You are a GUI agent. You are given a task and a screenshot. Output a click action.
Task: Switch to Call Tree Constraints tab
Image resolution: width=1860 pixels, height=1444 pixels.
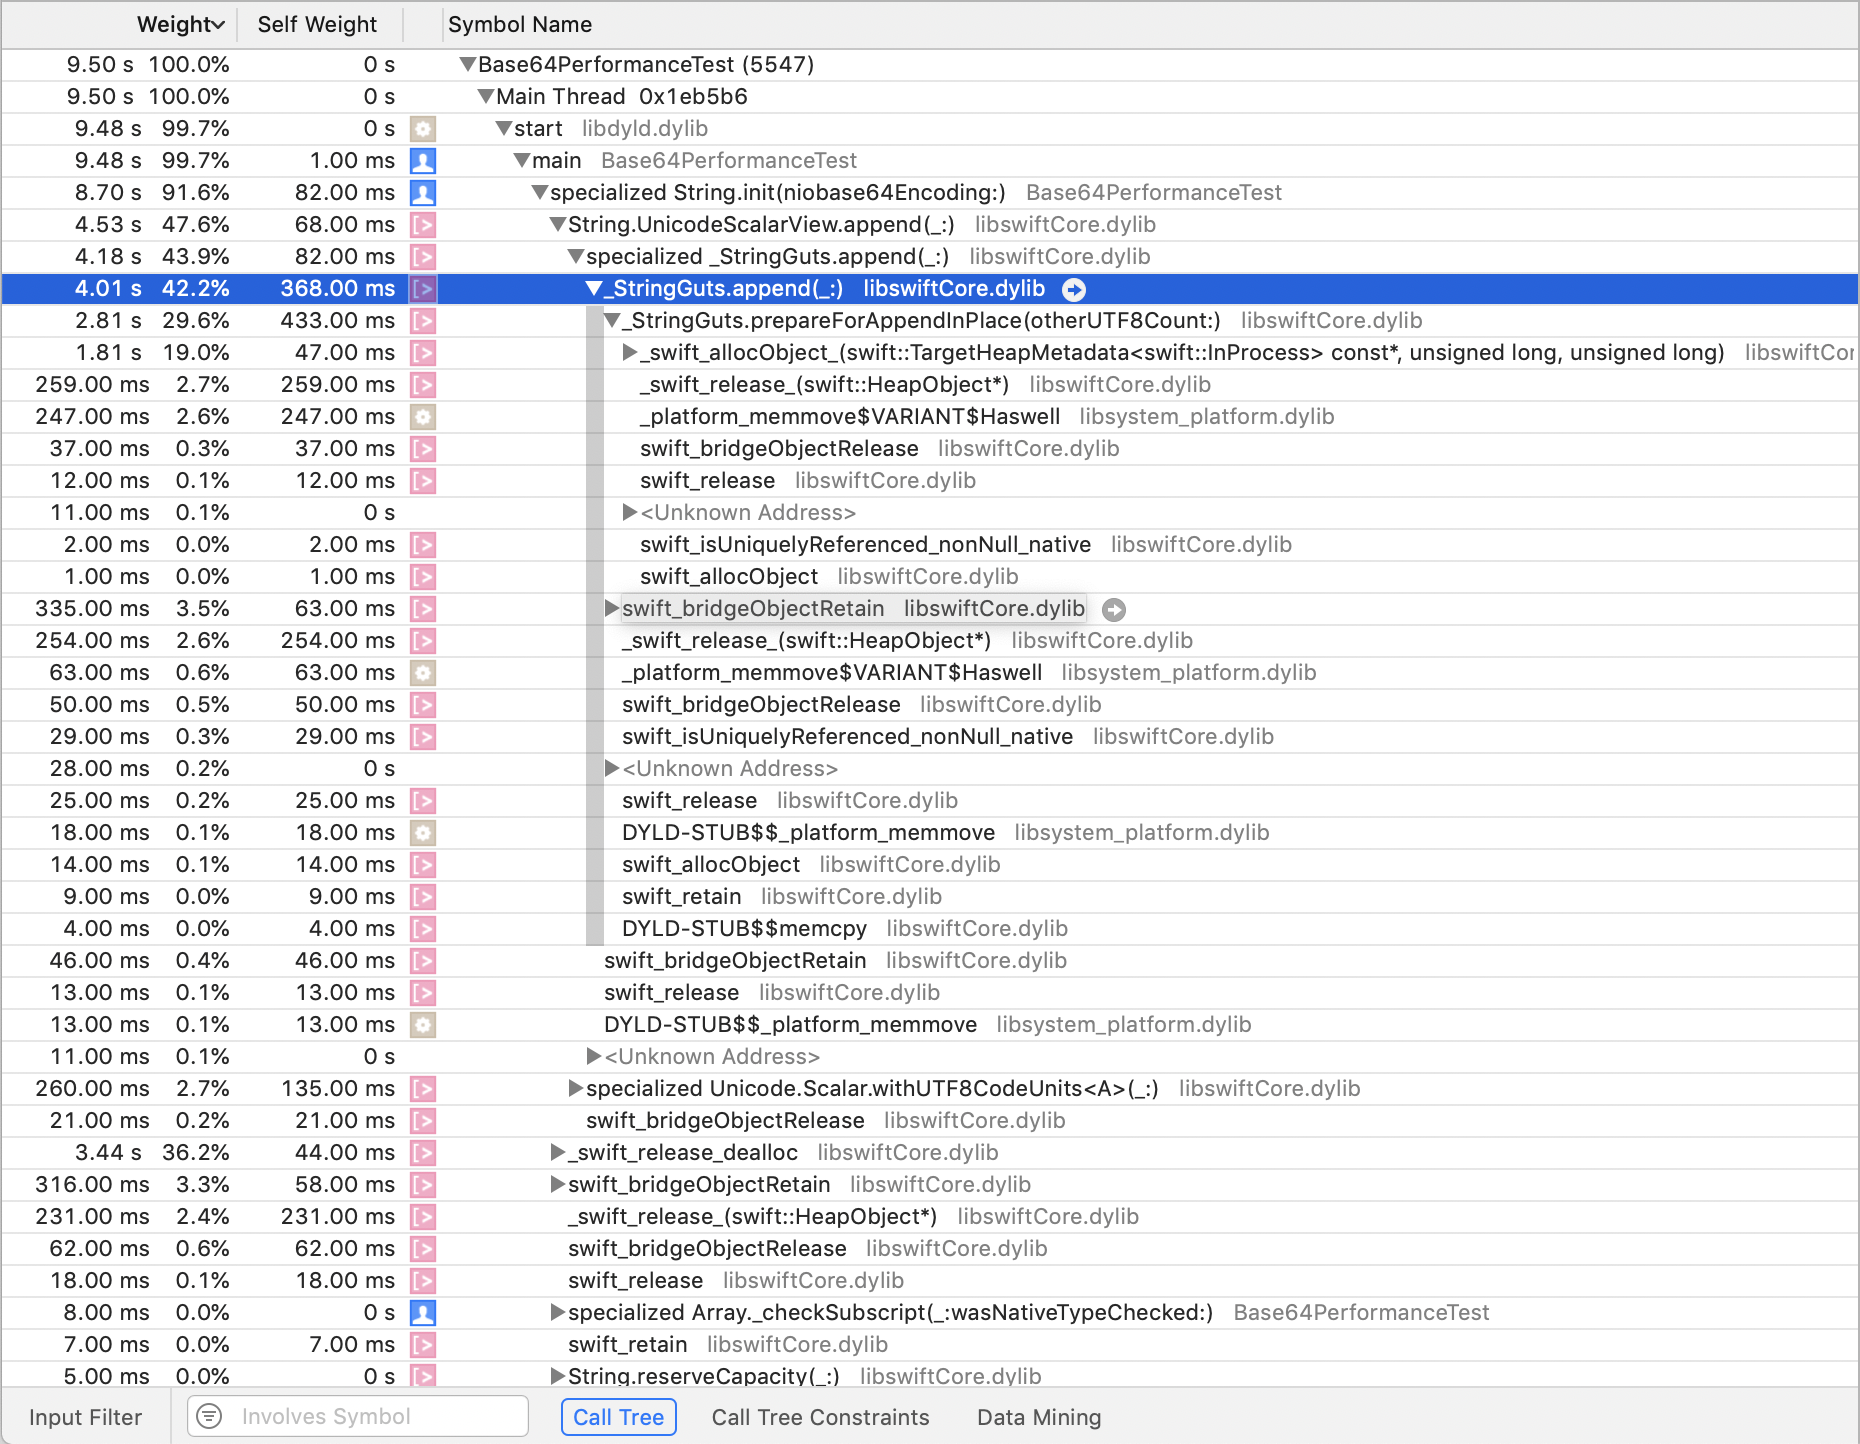point(820,1416)
